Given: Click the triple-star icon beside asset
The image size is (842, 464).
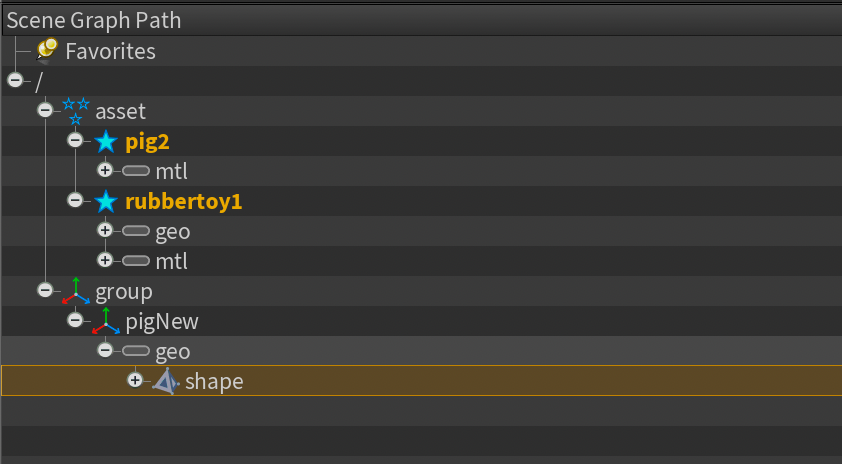Looking at the screenshot, I should coord(76,111).
